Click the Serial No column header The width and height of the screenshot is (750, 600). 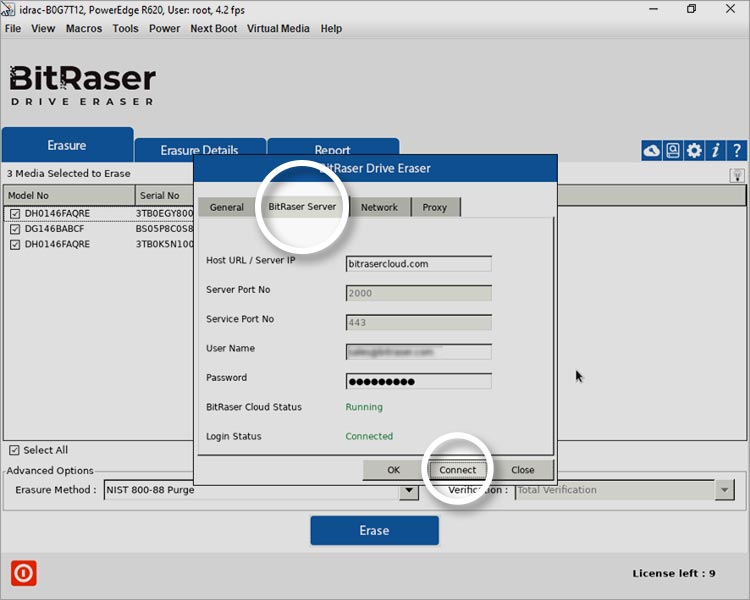[165, 195]
